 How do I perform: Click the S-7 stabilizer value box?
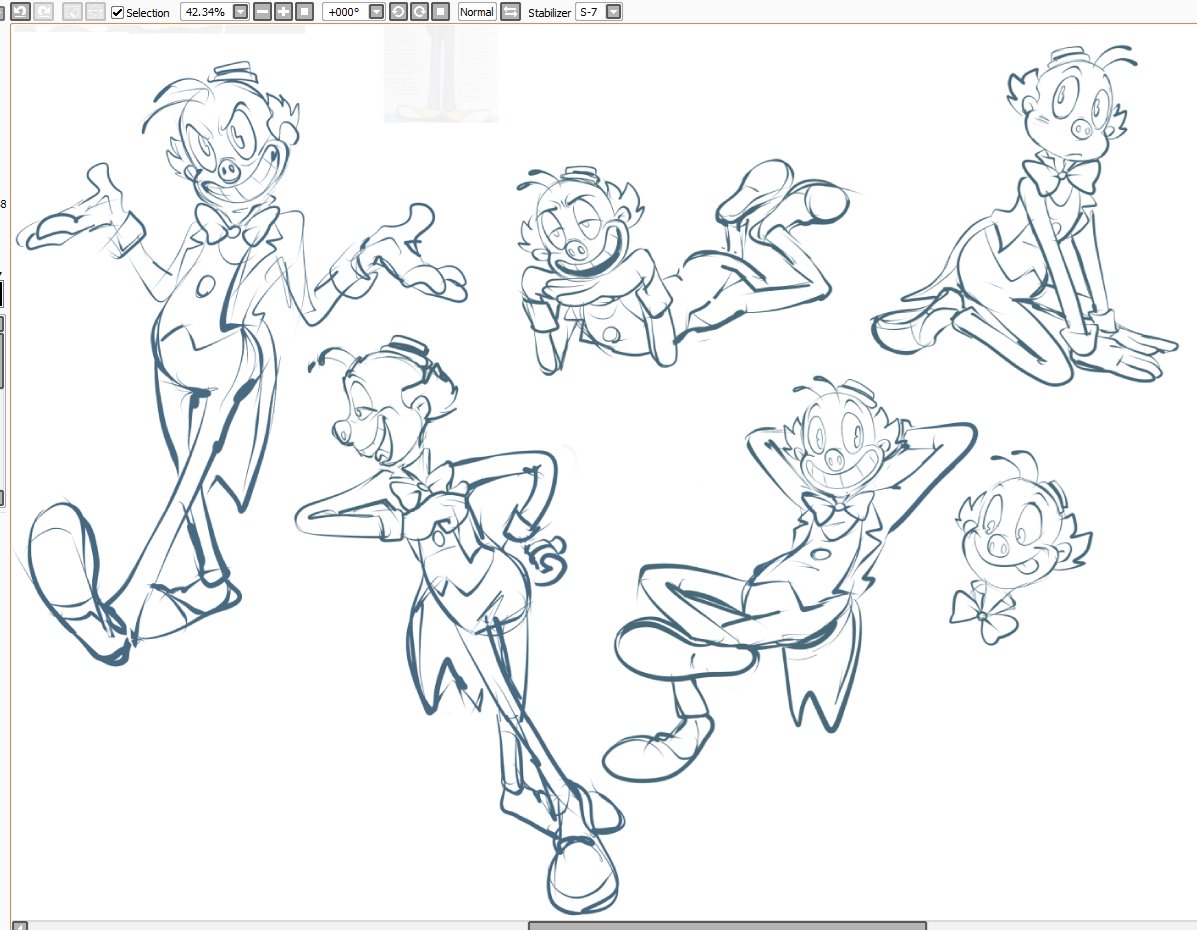click(590, 11)
